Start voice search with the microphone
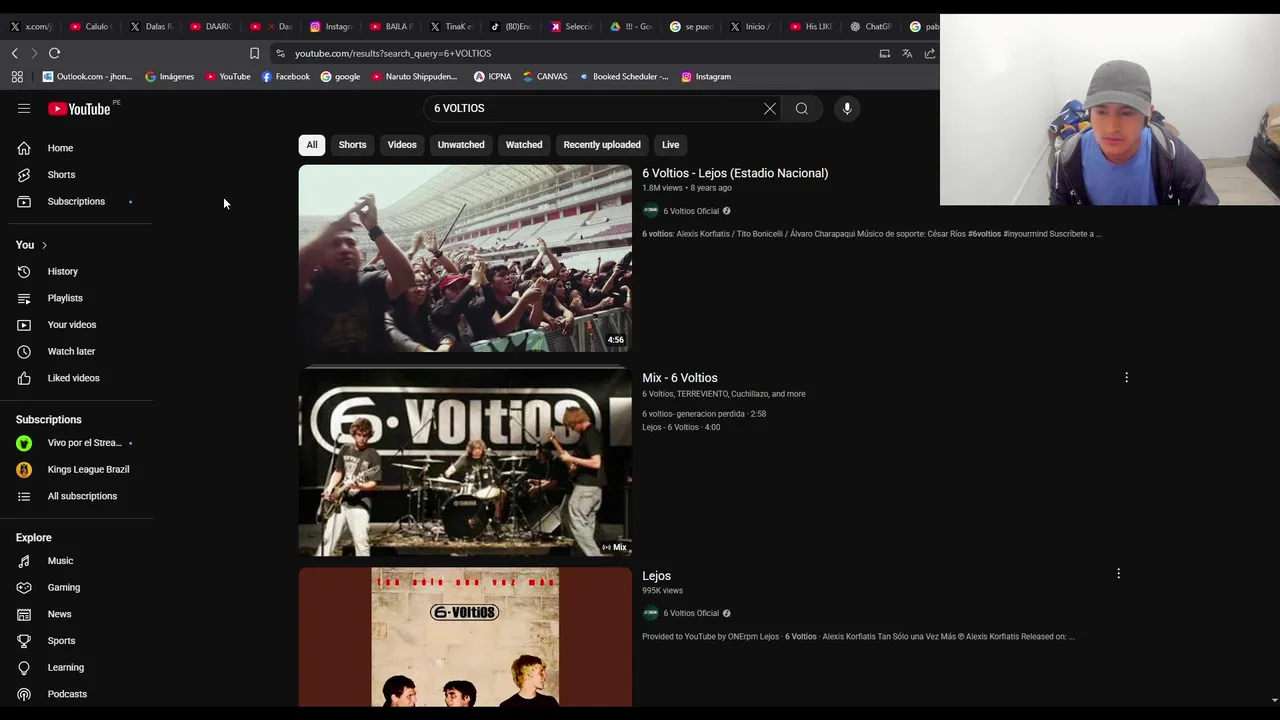This screenshot has width=1280, height=720. tap(847, 108)
